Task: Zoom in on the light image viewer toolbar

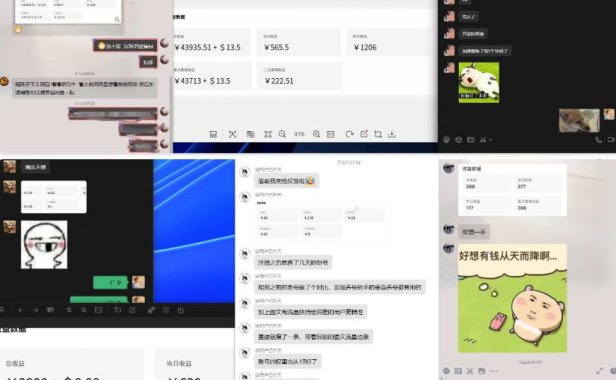Action: (316, 134)
